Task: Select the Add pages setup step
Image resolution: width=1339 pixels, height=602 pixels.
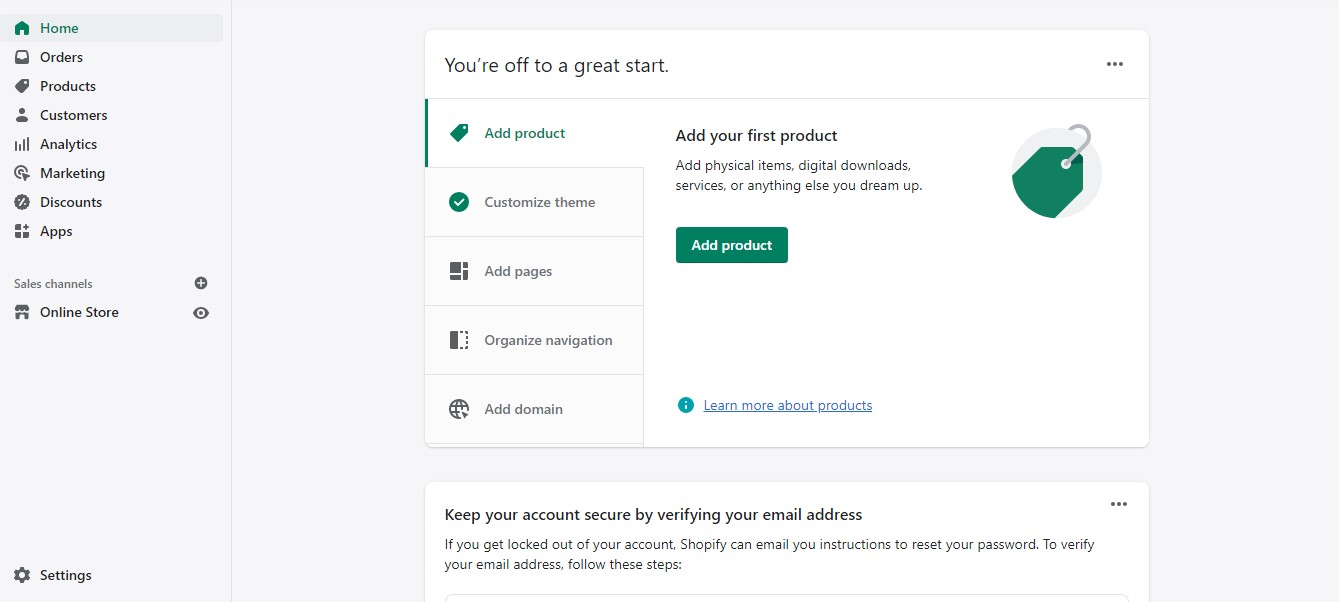Action: (518, 271)
